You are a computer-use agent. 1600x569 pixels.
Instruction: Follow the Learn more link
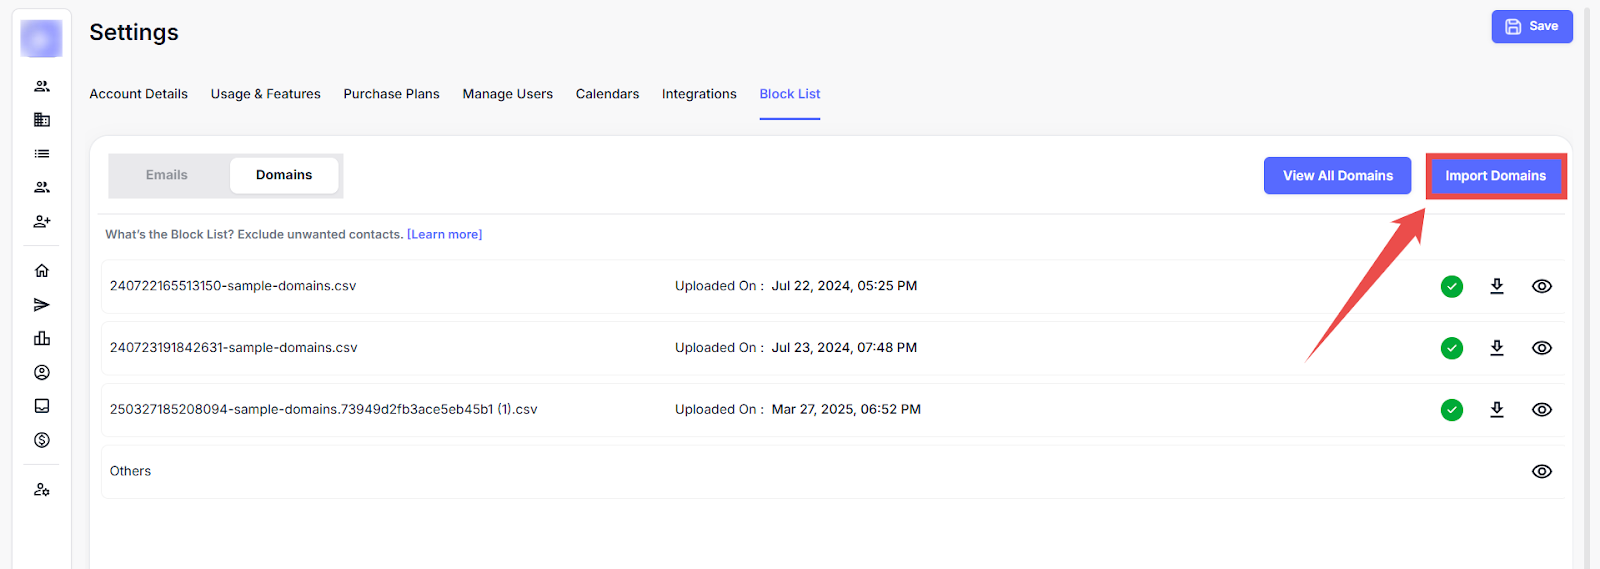(x=444, y=235)
